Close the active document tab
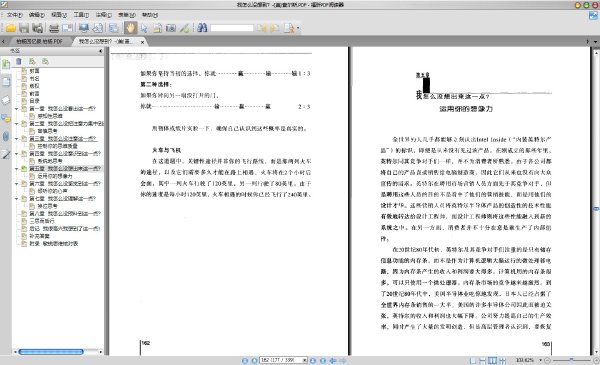 (142, 42)
